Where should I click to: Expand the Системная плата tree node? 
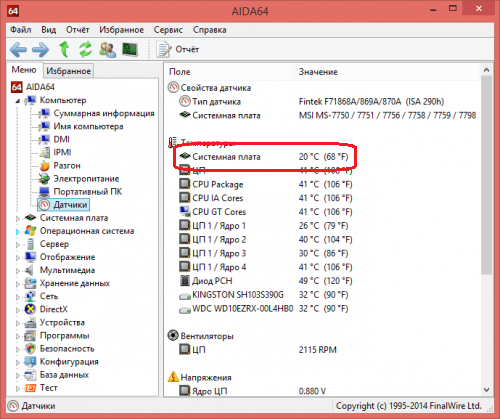[18, 219]
